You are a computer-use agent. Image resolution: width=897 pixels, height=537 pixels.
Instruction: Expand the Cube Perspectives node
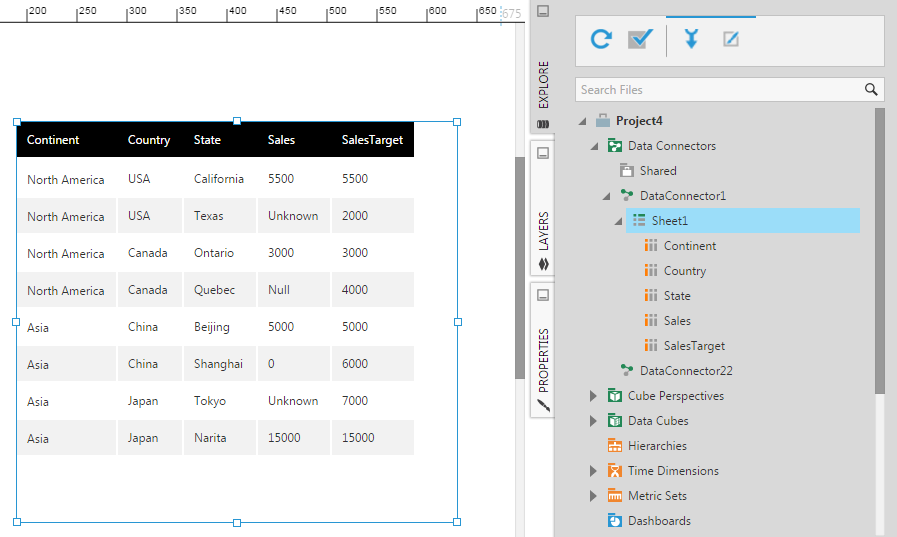pyautogui.click(x=594, y=396)
